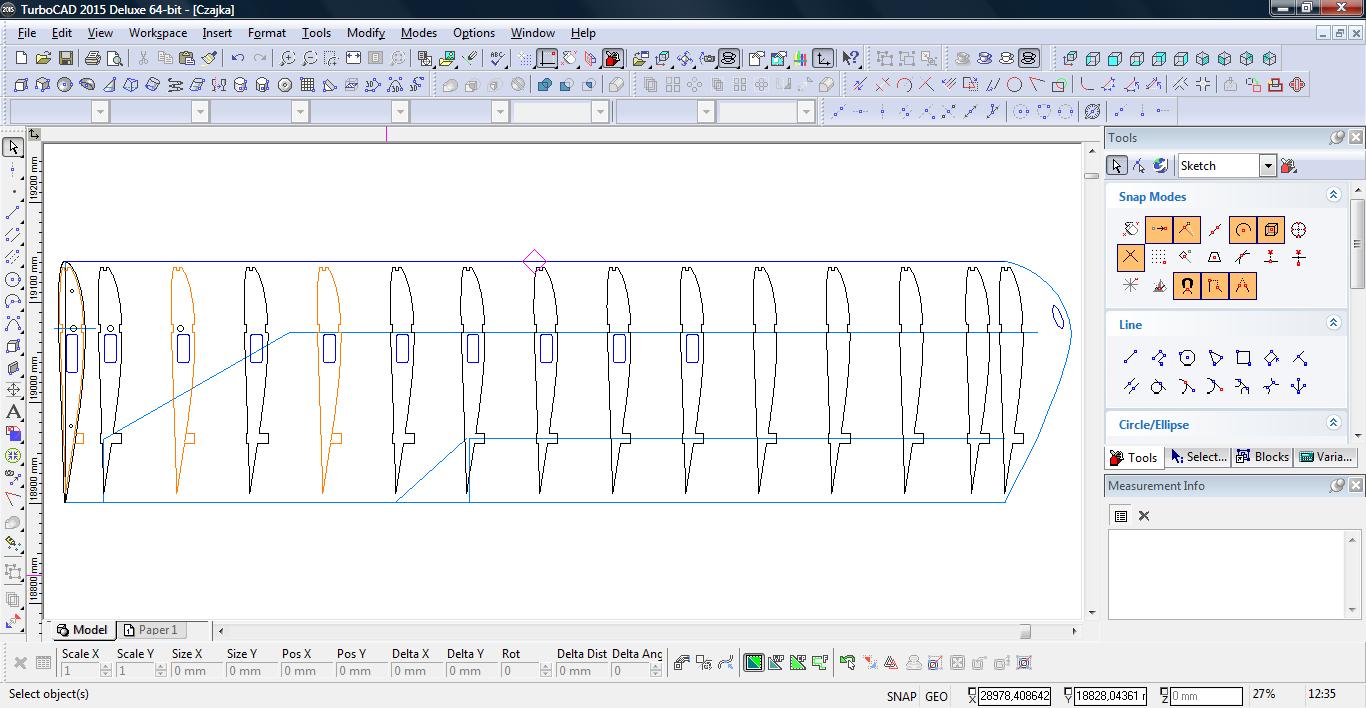Viewport: 1366px width, 708px height.
Task: Click the Undo arrow icon
Action: tap(238, 59)
